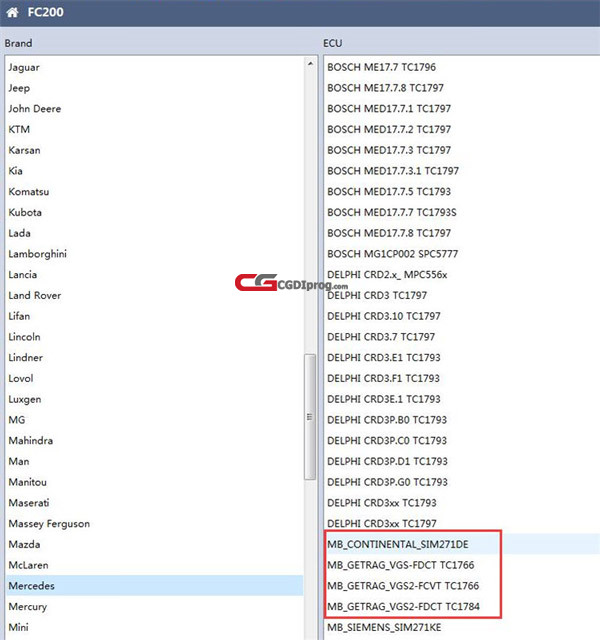Select BOSCH ME17.7 TC1796 ECU
This screenshot has height=640, width=600.
click(x=382, y=67)
